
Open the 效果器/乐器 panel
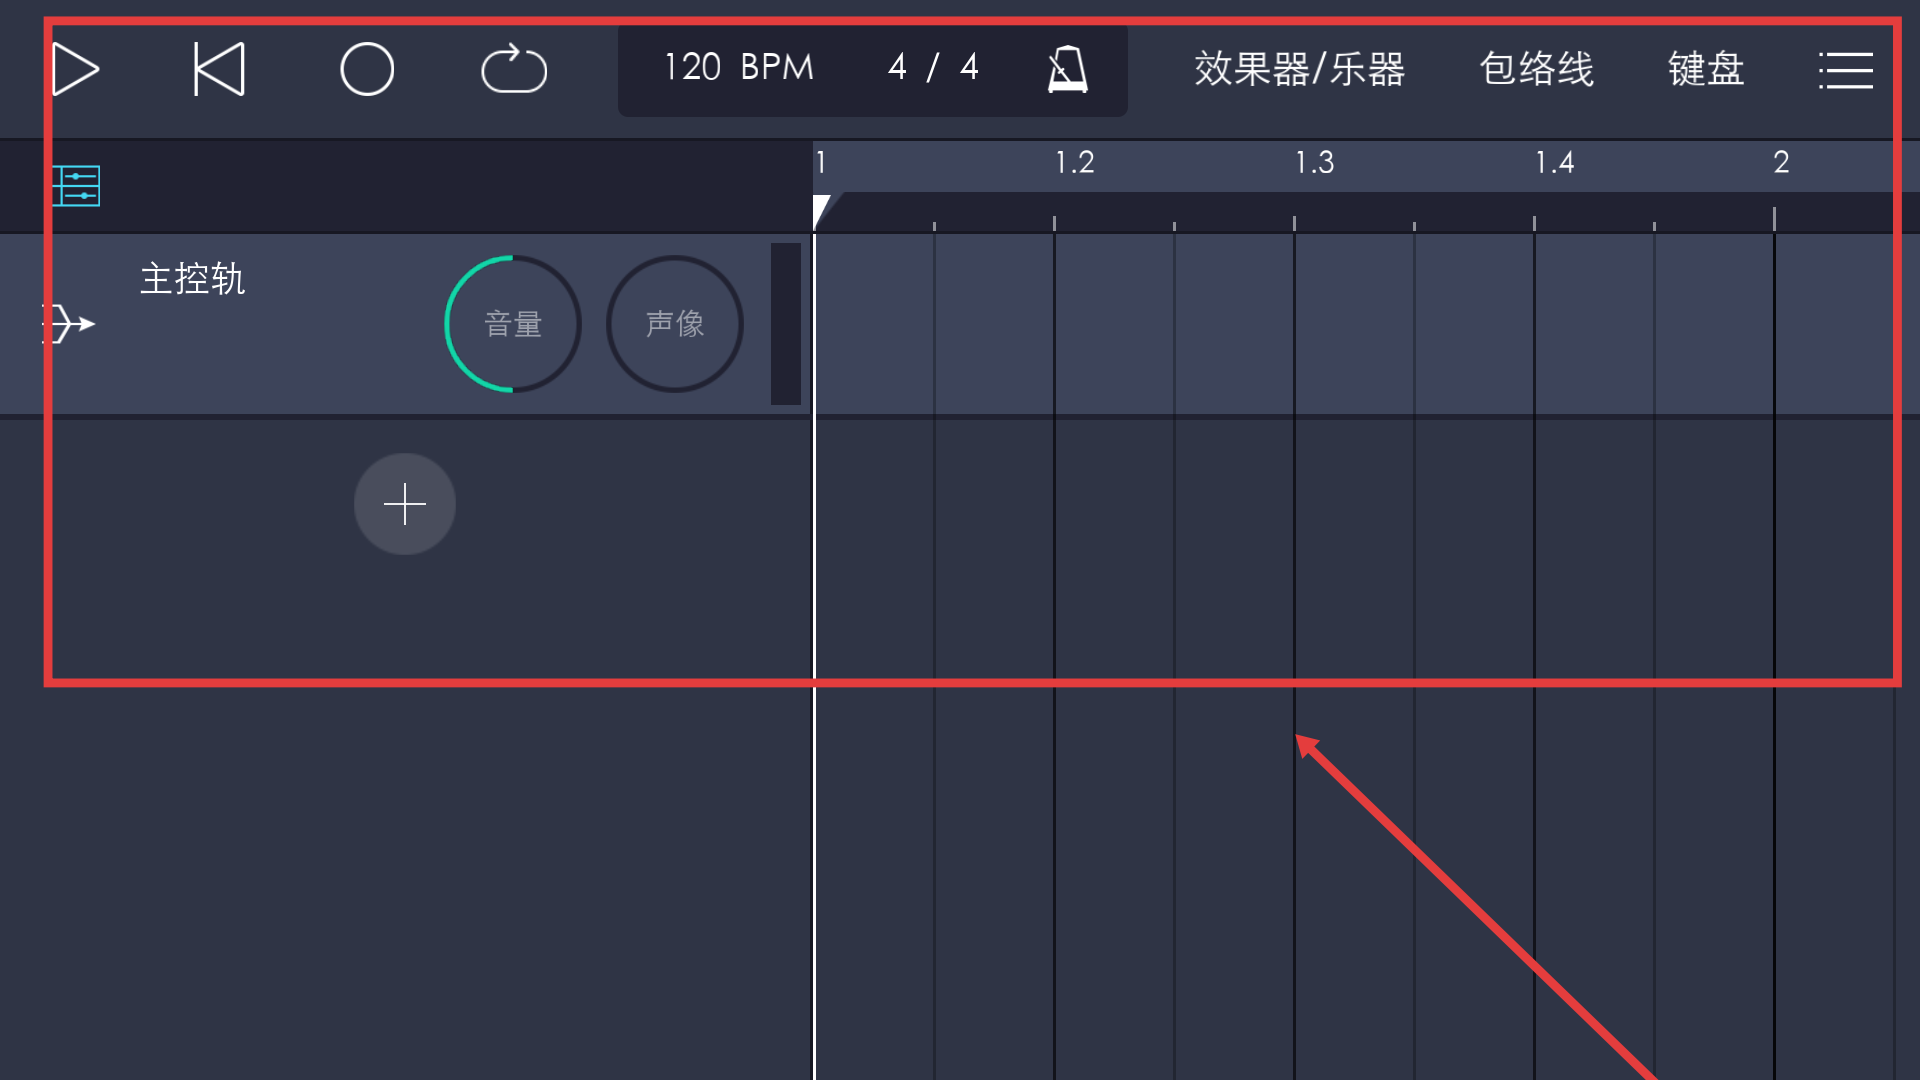pos(1297,69)
